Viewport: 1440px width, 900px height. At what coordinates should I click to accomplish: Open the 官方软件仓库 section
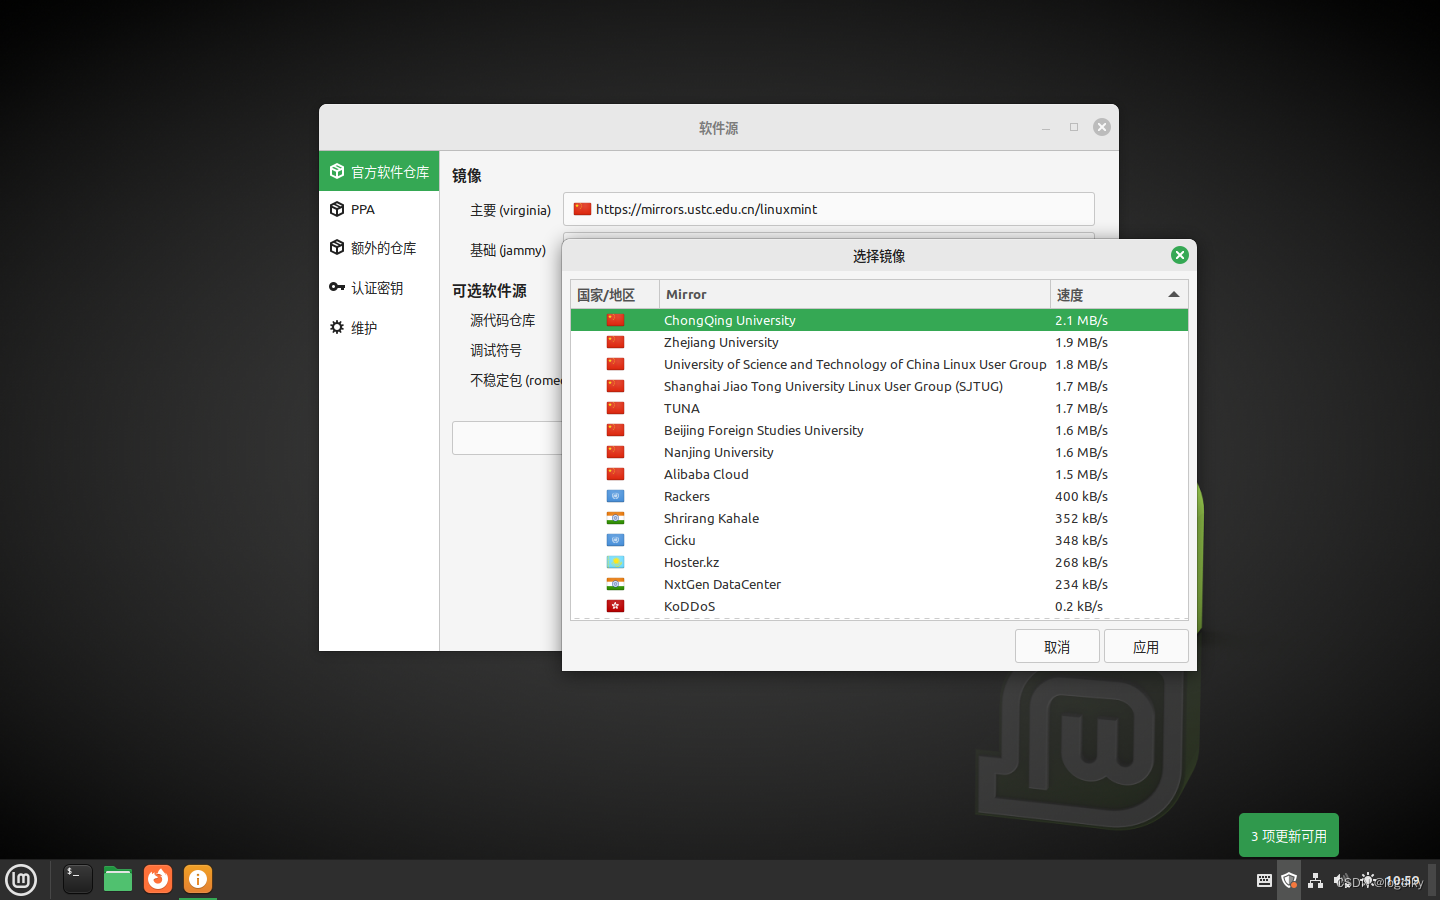pyautogui.click(x=379, y=172)
